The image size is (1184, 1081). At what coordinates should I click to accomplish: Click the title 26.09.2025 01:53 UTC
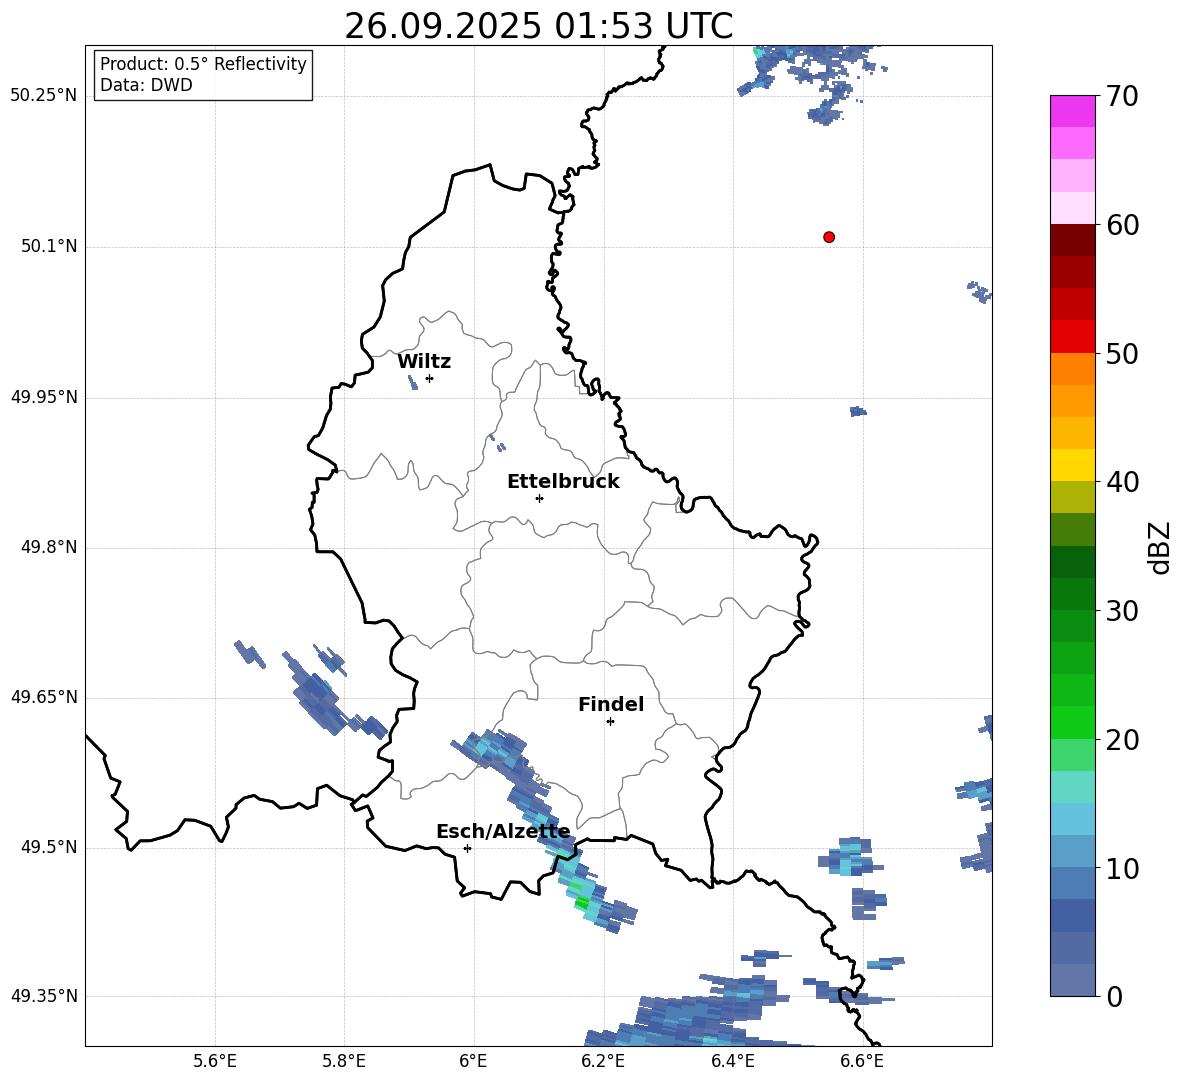point(539,26)
